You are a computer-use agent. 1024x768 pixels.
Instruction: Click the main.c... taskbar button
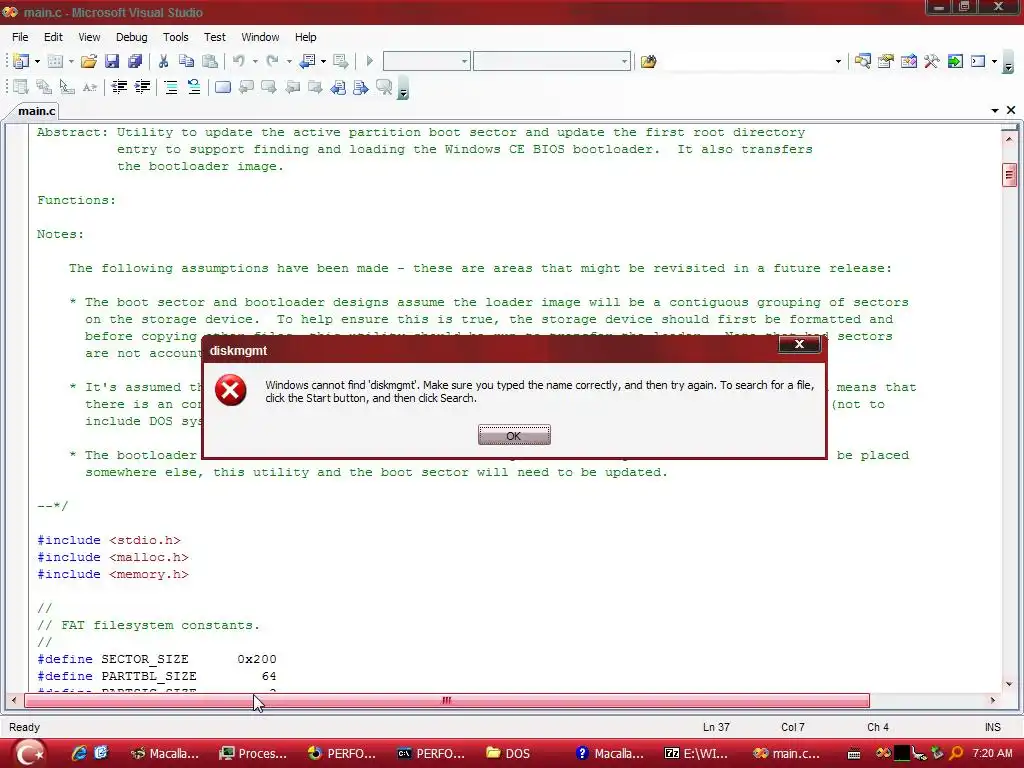786,753
